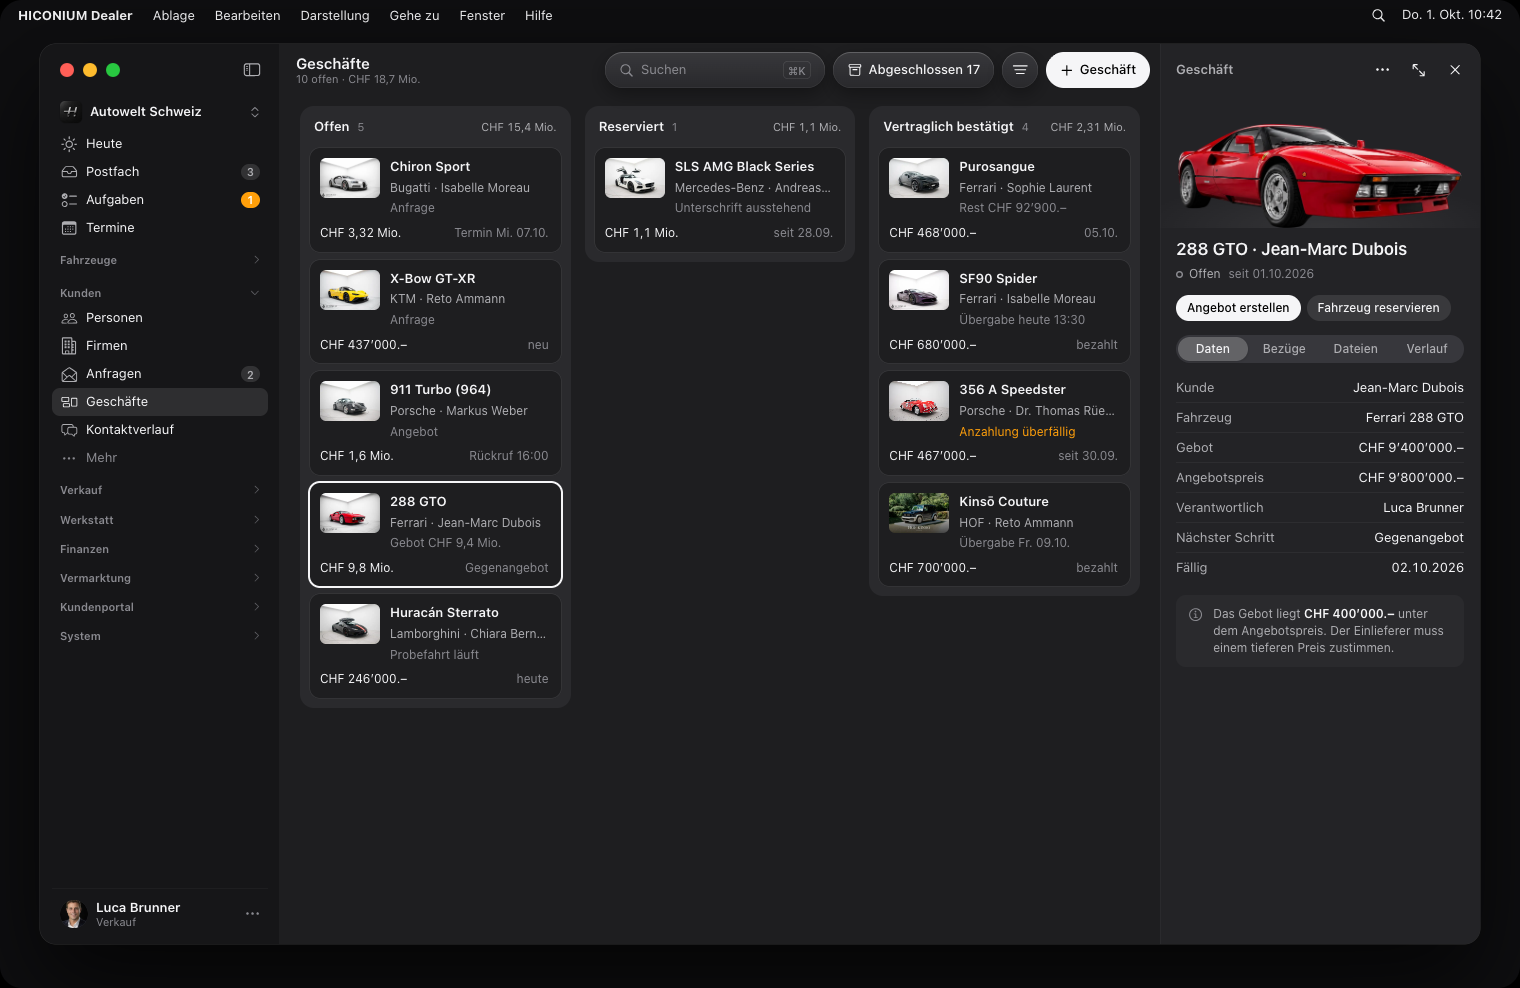The image size is (1520, 988).
Task: Open the Chiron Sport deal card
Action: [435, 200]
